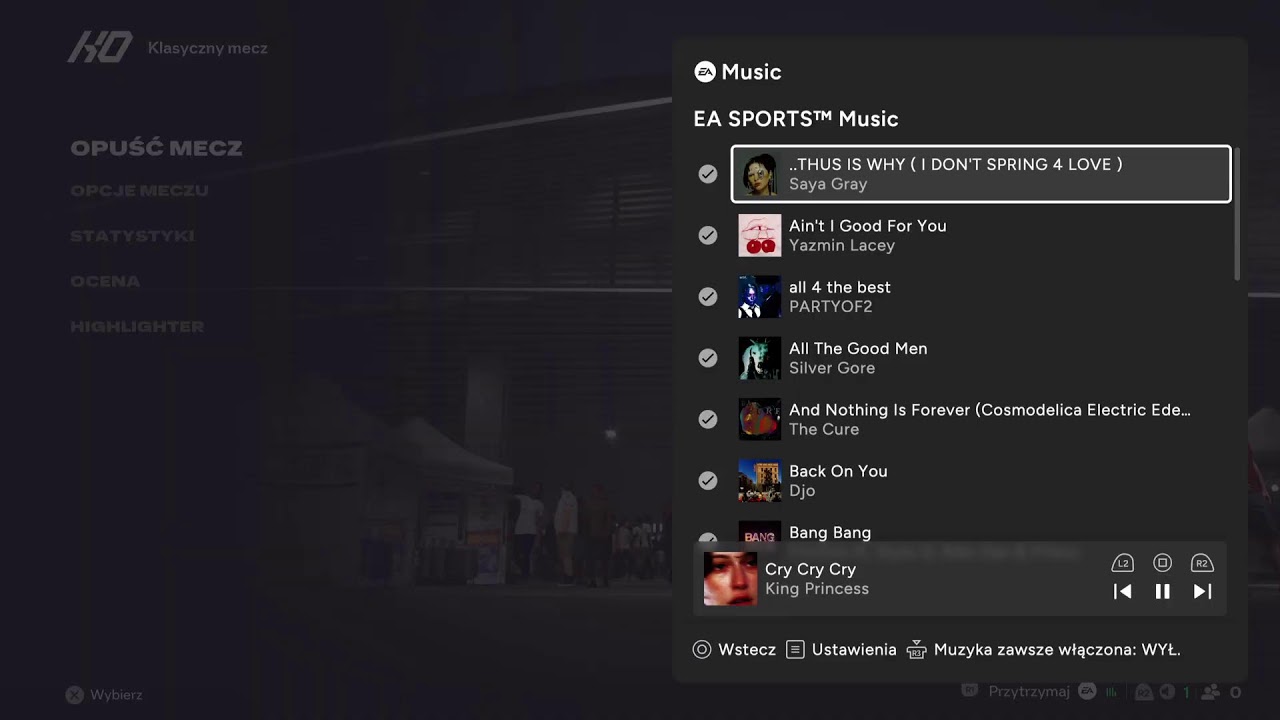
Task: Pause the playing Cry Cry Cry track
Action: 1162,591
